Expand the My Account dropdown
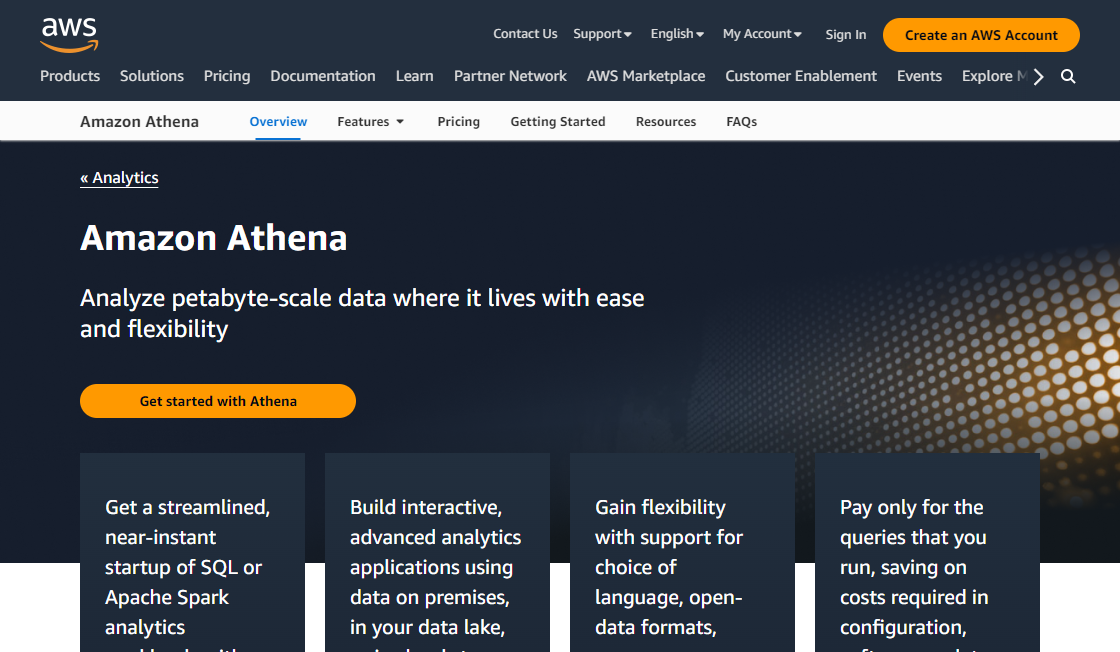Screen dimensions: 1120x652 (761, 33)
